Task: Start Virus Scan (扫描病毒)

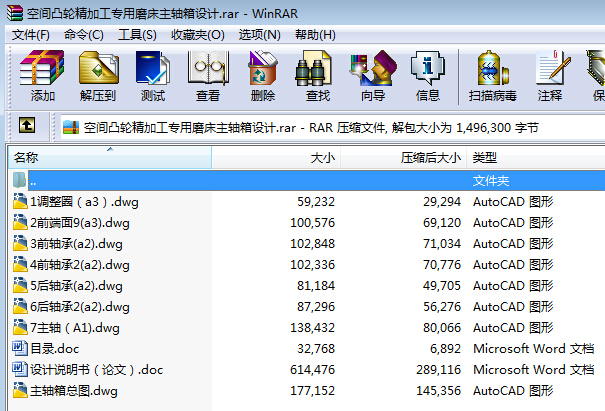Action: click(x=492, y=76)
